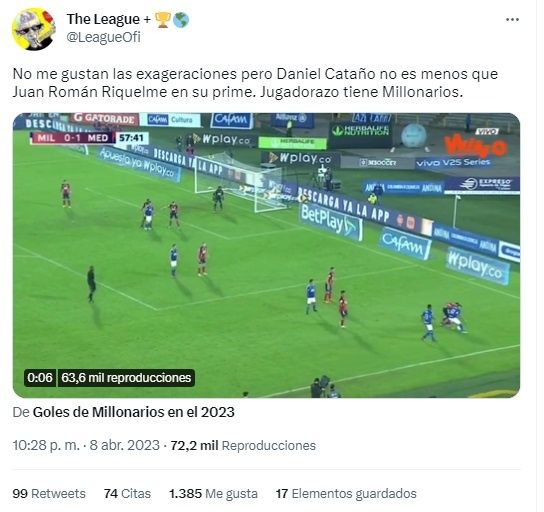Open The League profile avatar
Image resolution: width=544 pixels, height=512 pixels.
[x=34, y=29]
